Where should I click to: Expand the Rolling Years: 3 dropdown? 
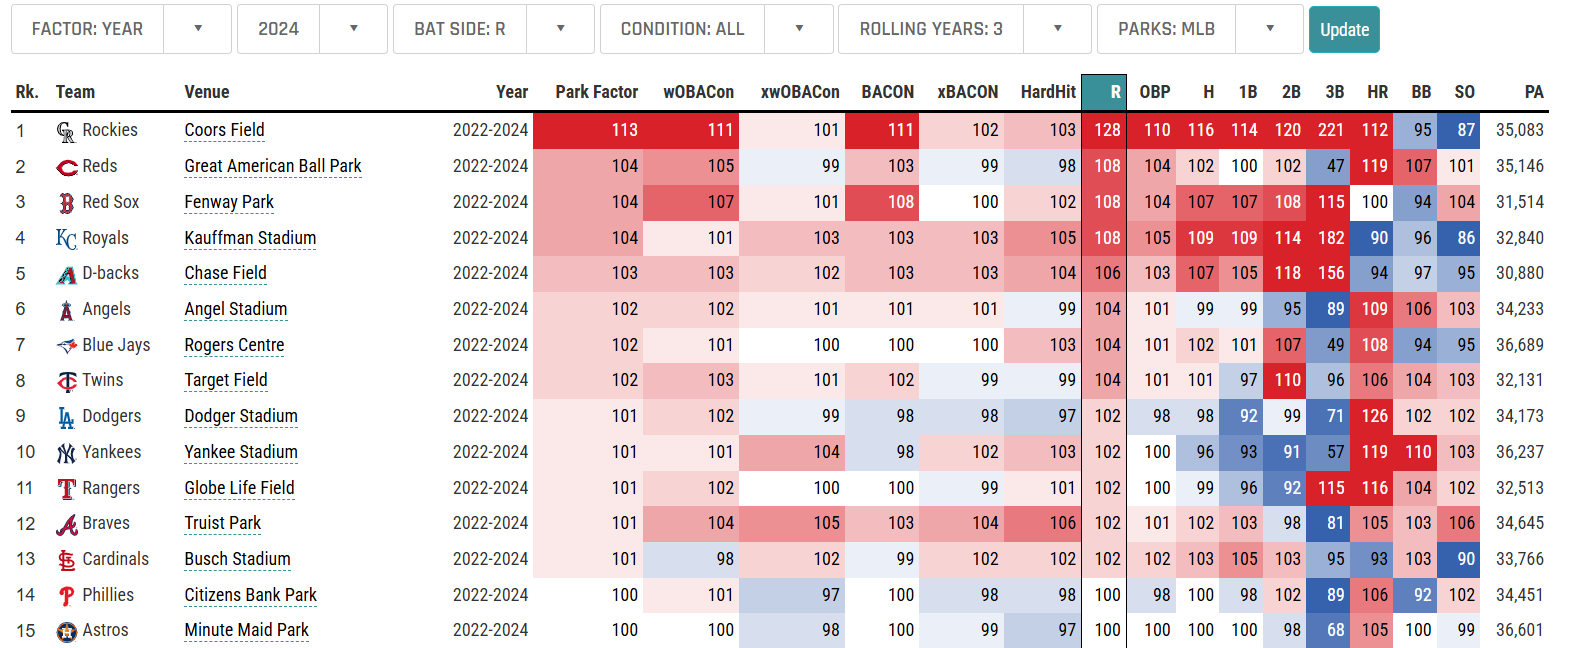(963, 29)
